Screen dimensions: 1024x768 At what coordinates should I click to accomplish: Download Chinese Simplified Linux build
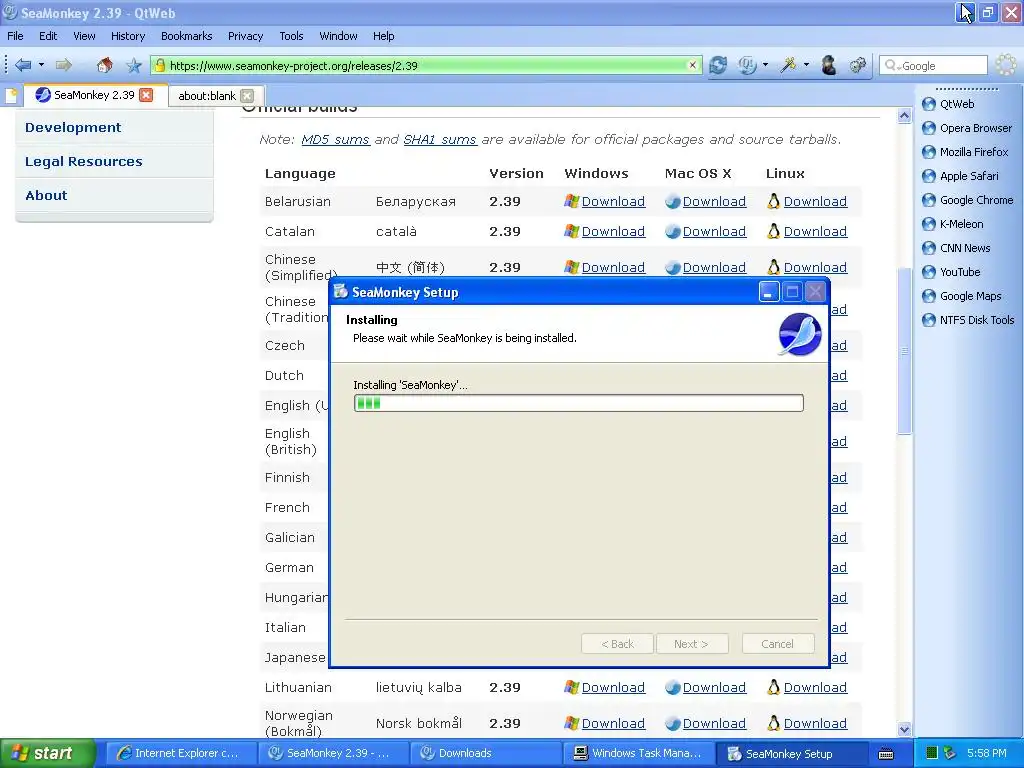(815, 267)
